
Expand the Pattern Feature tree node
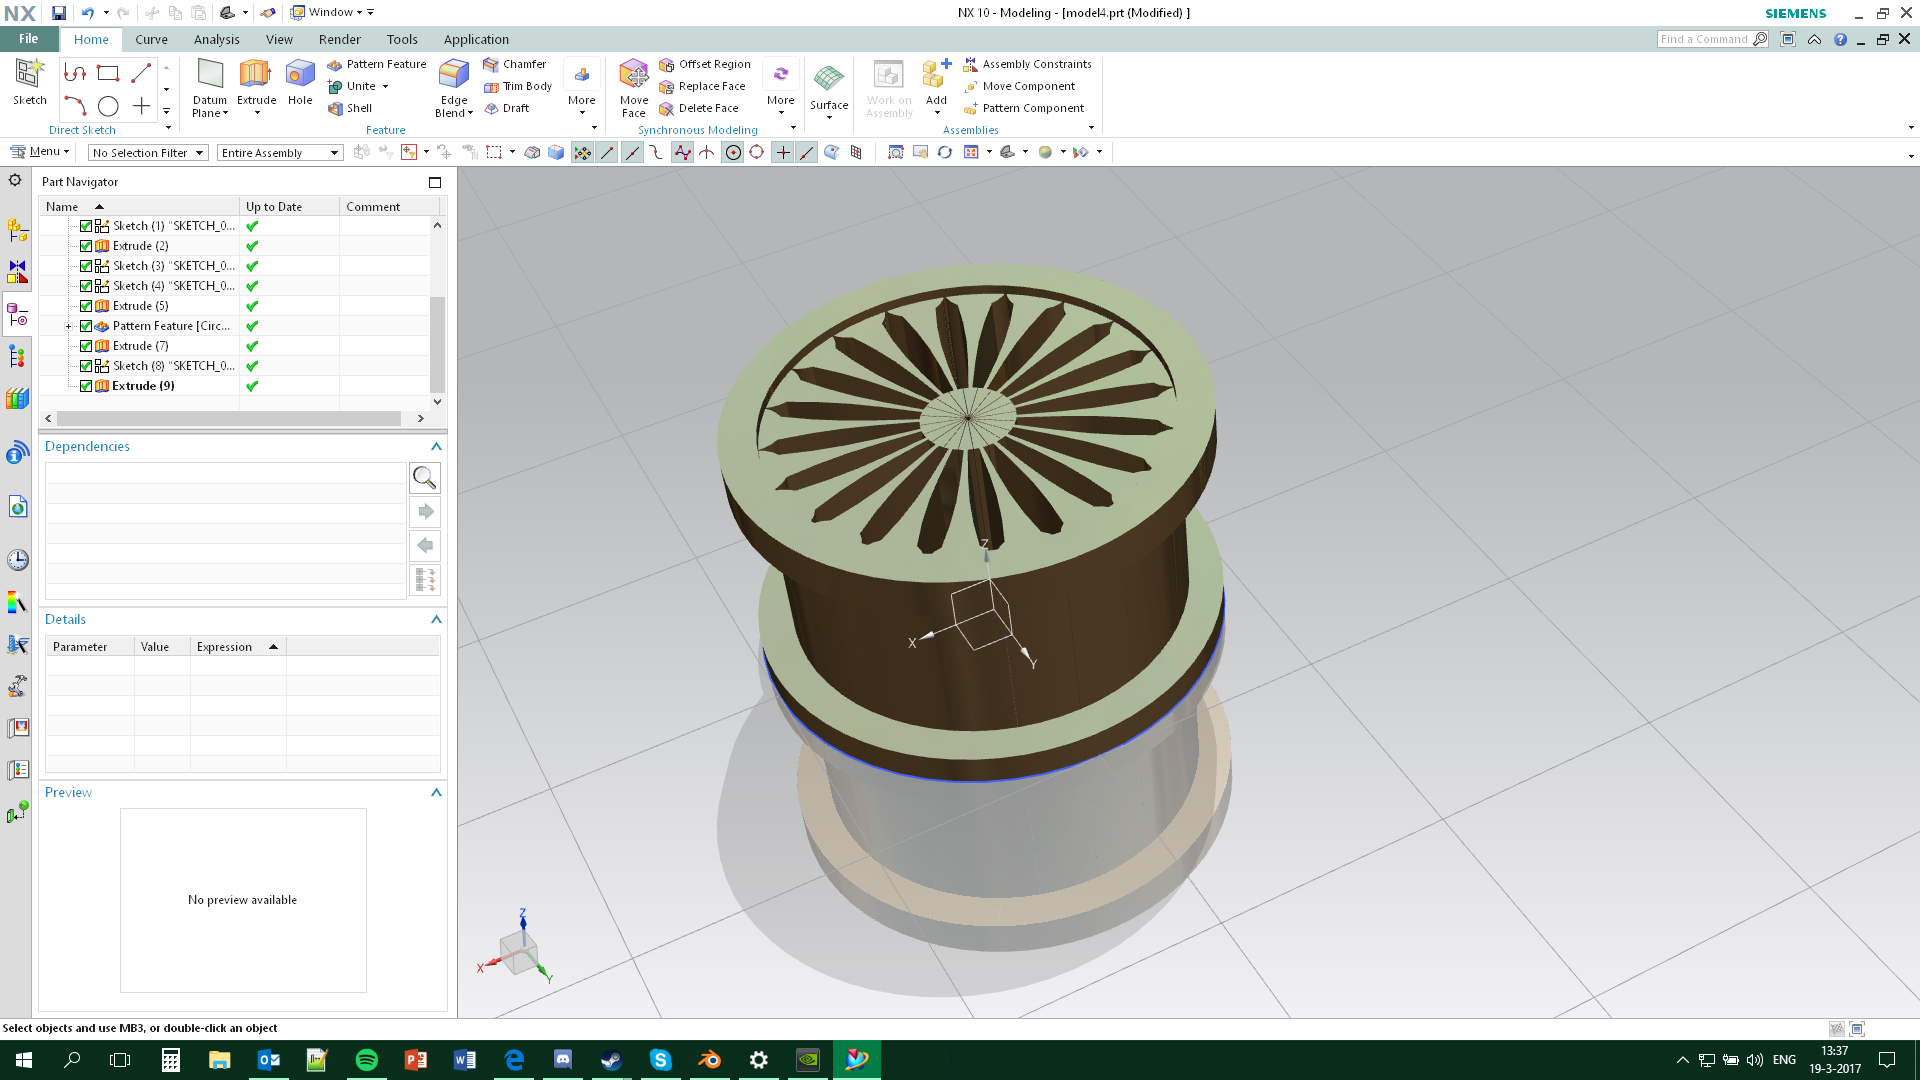click(x=68, y=326)
